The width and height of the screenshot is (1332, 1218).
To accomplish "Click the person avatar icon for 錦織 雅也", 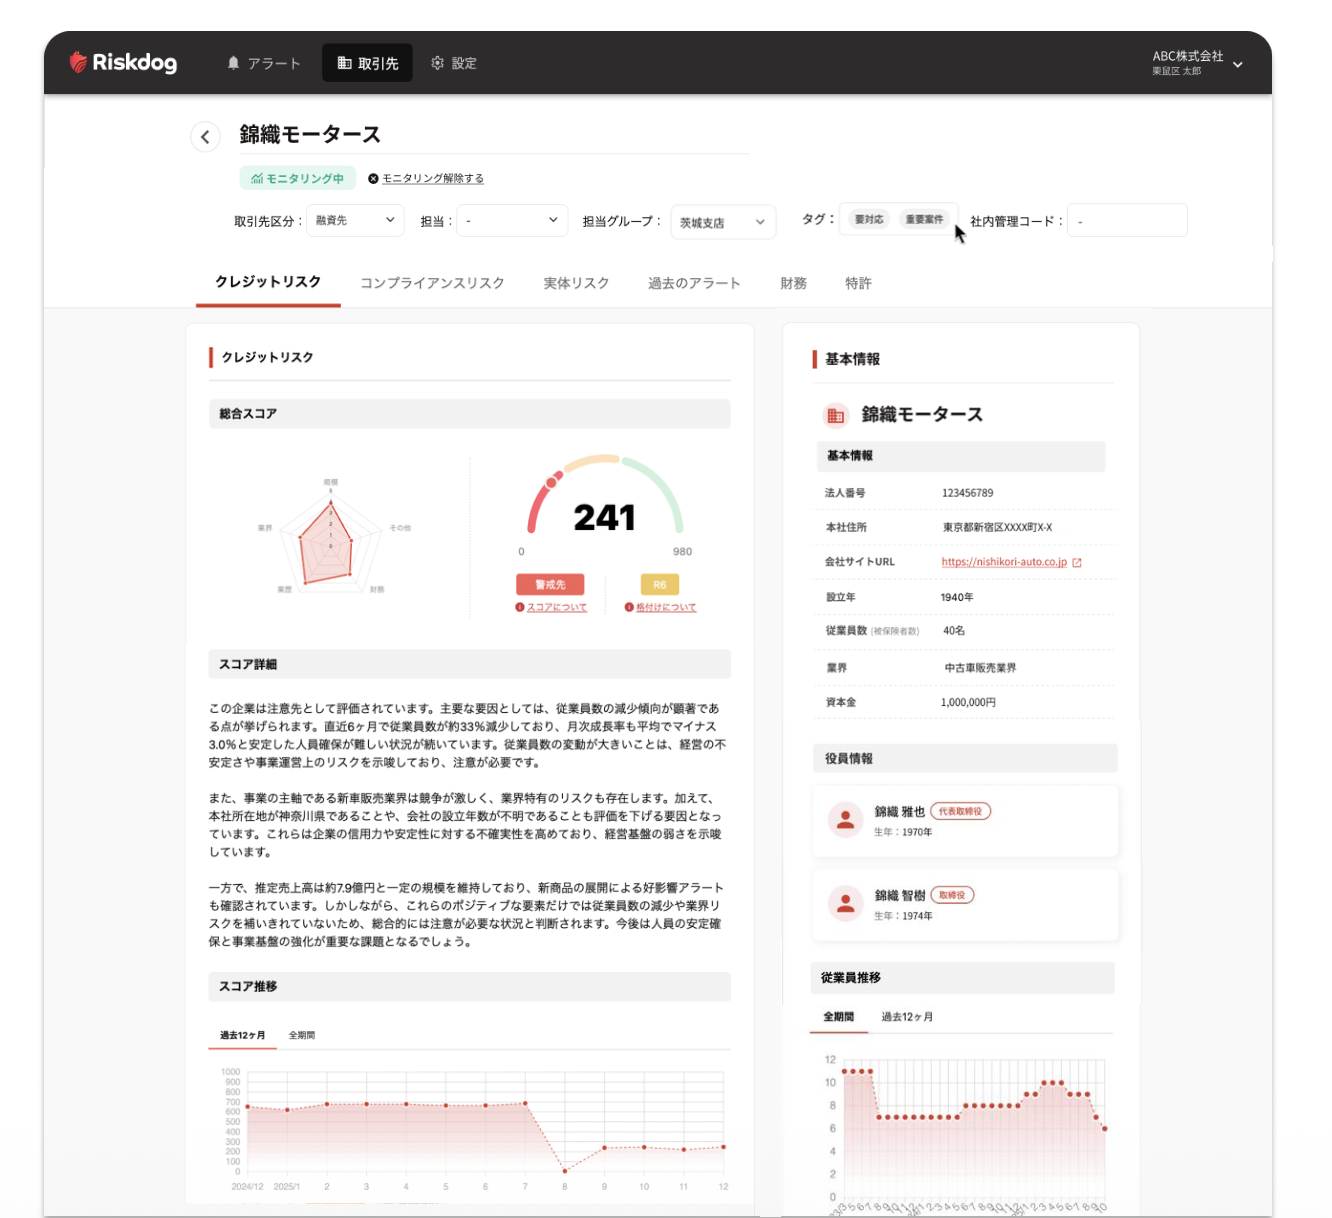I will click(844, 820).
